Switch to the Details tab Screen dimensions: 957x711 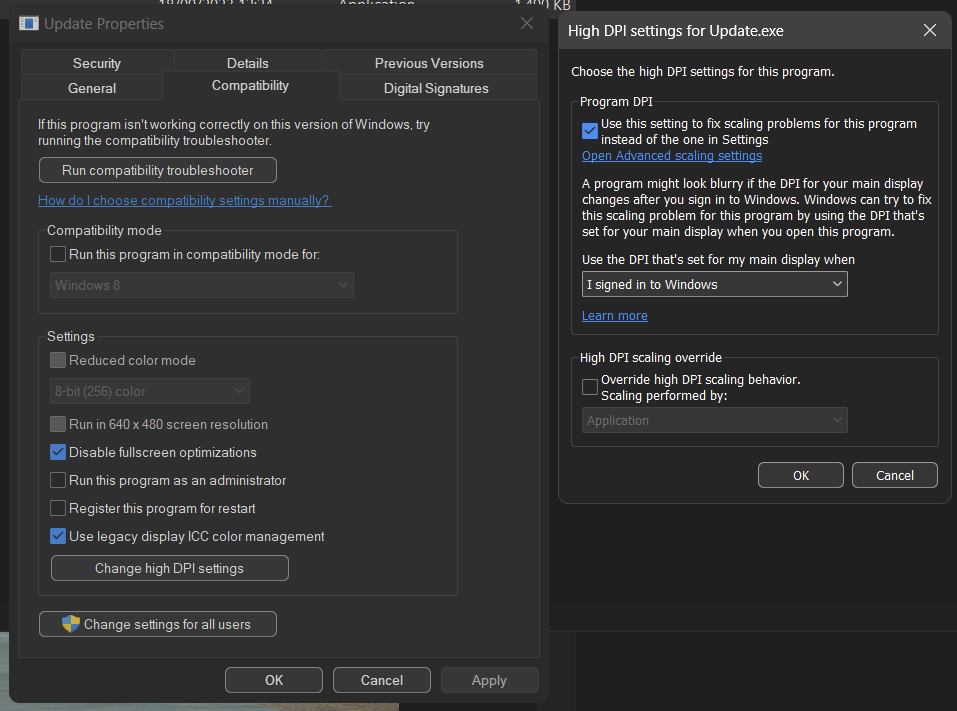248,63
